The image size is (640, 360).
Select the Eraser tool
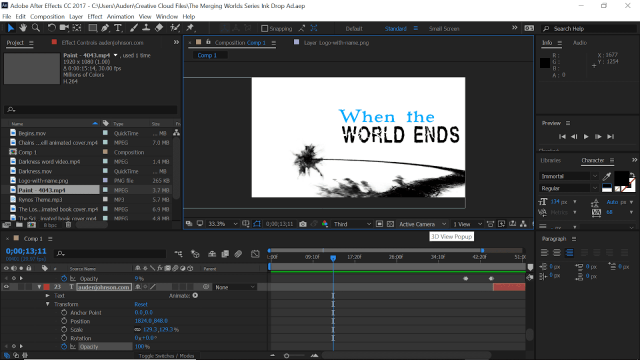[159, 28]
